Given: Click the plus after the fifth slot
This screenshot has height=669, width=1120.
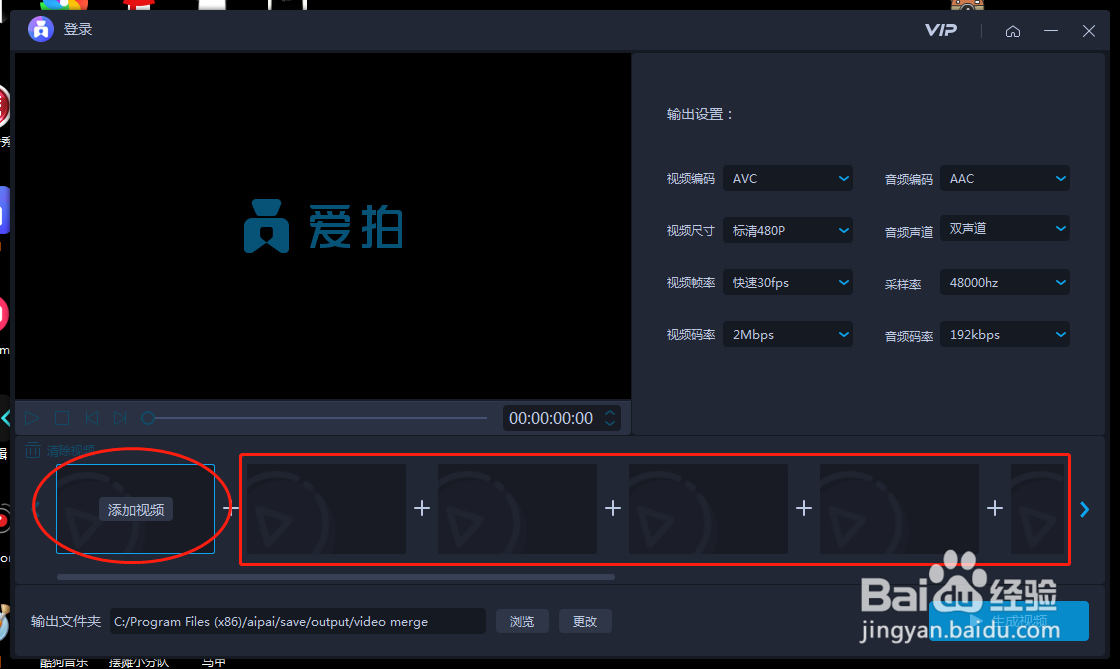Looking at the screenshot, I should point(995,508).
